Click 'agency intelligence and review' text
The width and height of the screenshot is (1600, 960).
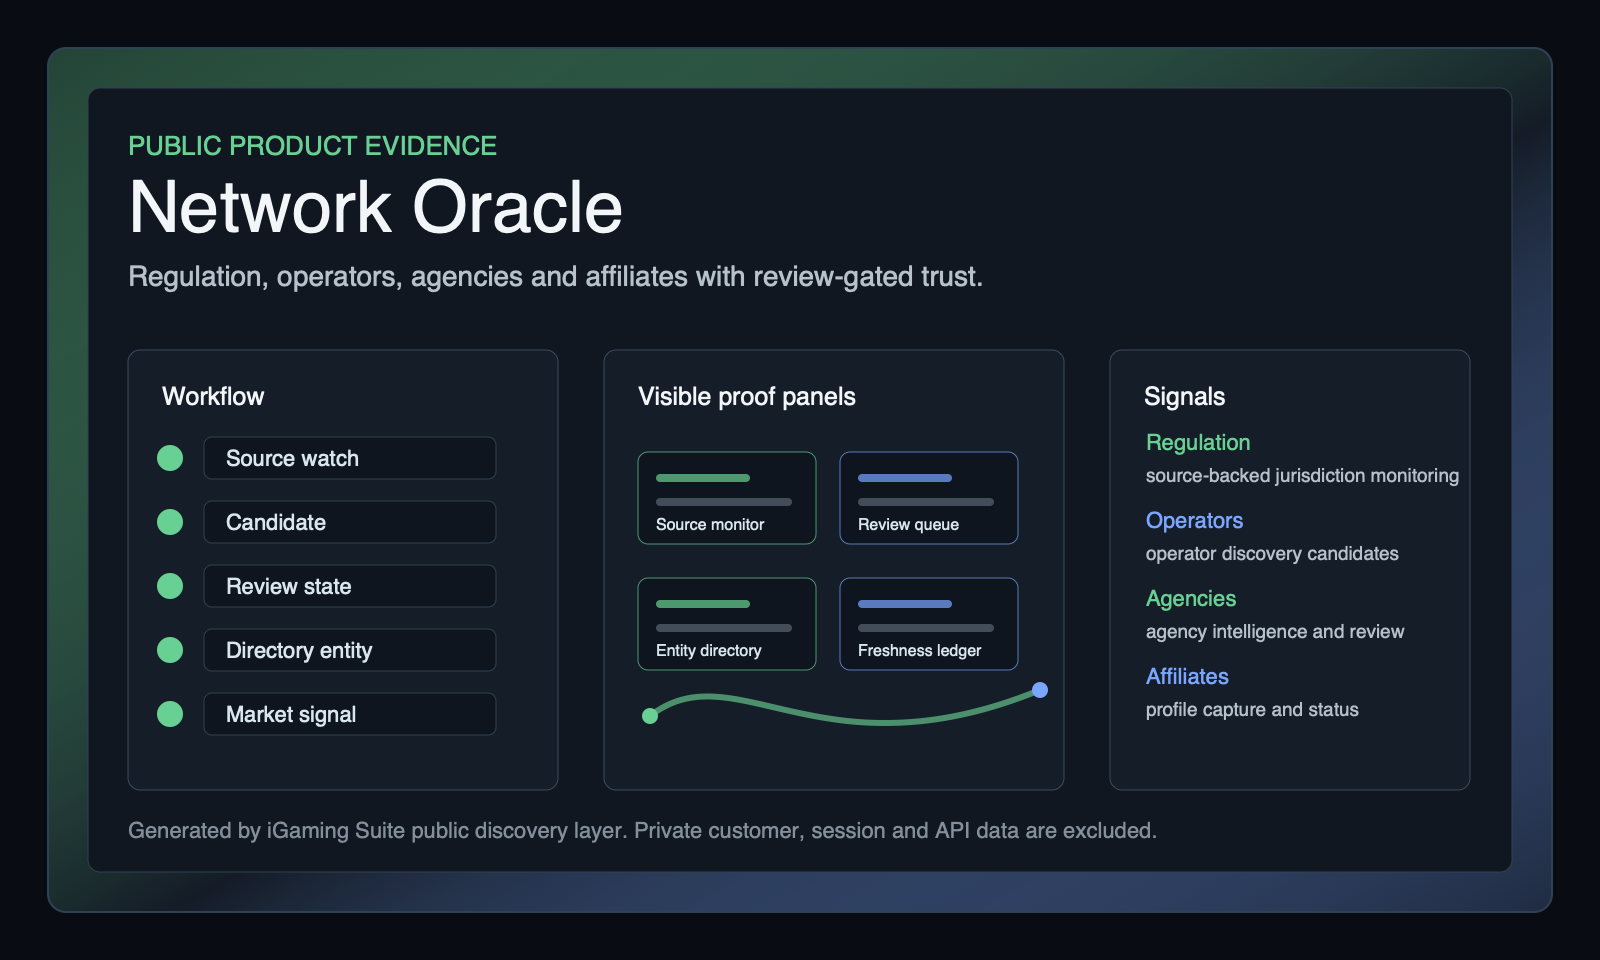point(1275,631)
